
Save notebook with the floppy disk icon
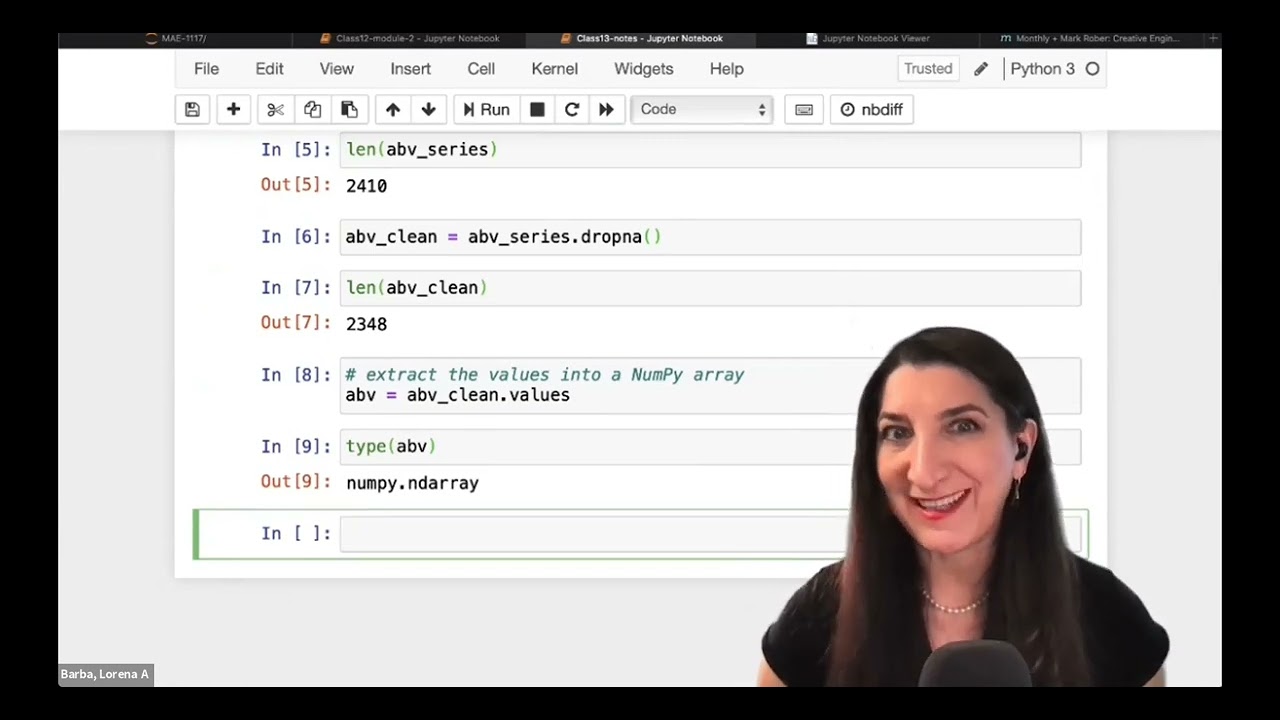pos(192,109)
